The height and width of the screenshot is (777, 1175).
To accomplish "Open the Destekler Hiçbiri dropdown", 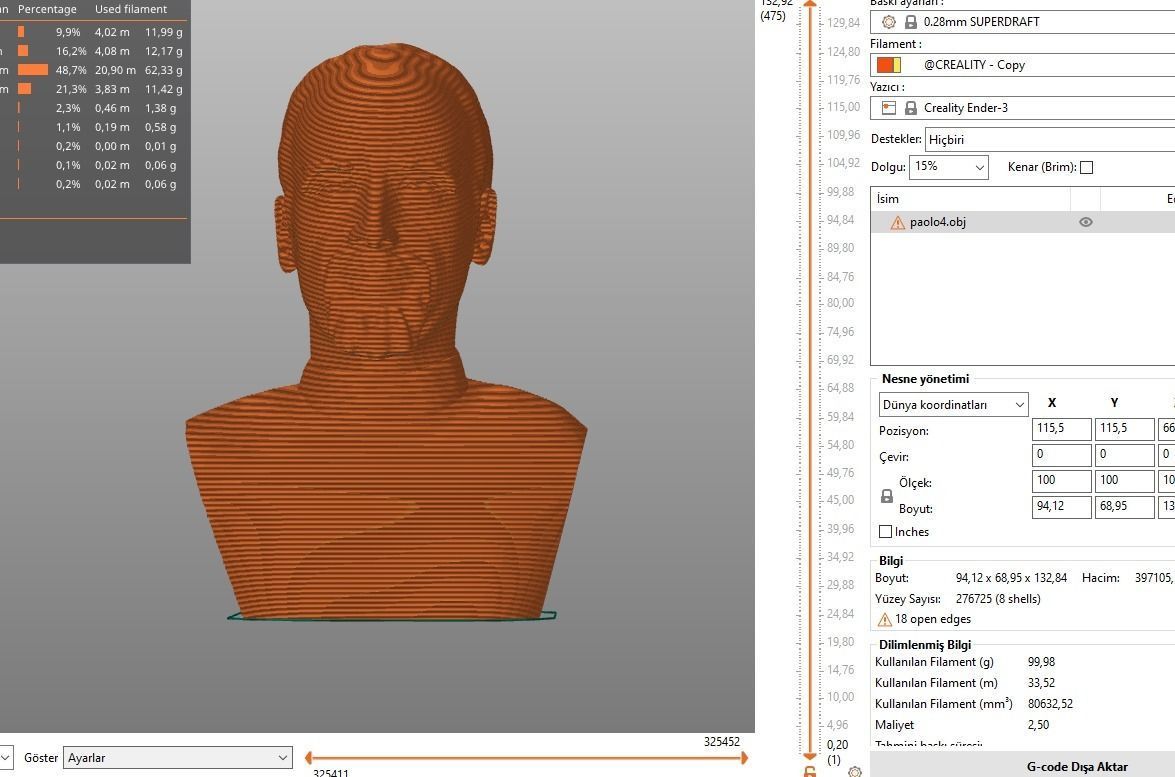I will [1050, 139].
